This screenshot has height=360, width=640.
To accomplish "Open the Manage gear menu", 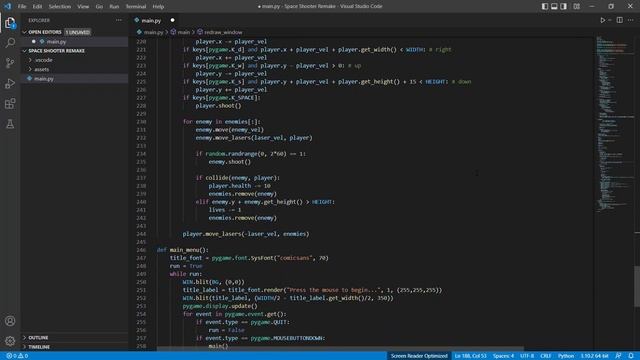I will tap(10, 341).
